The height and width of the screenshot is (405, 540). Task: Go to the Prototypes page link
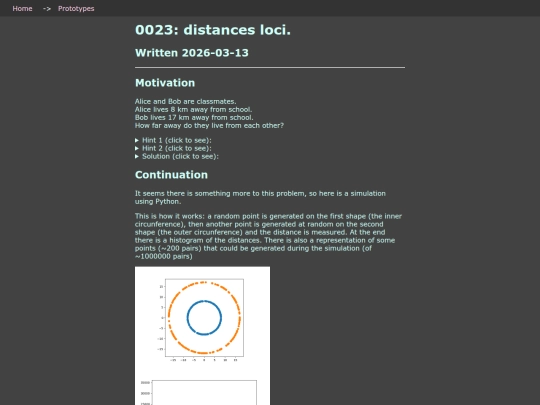click(x=76, y=9)
